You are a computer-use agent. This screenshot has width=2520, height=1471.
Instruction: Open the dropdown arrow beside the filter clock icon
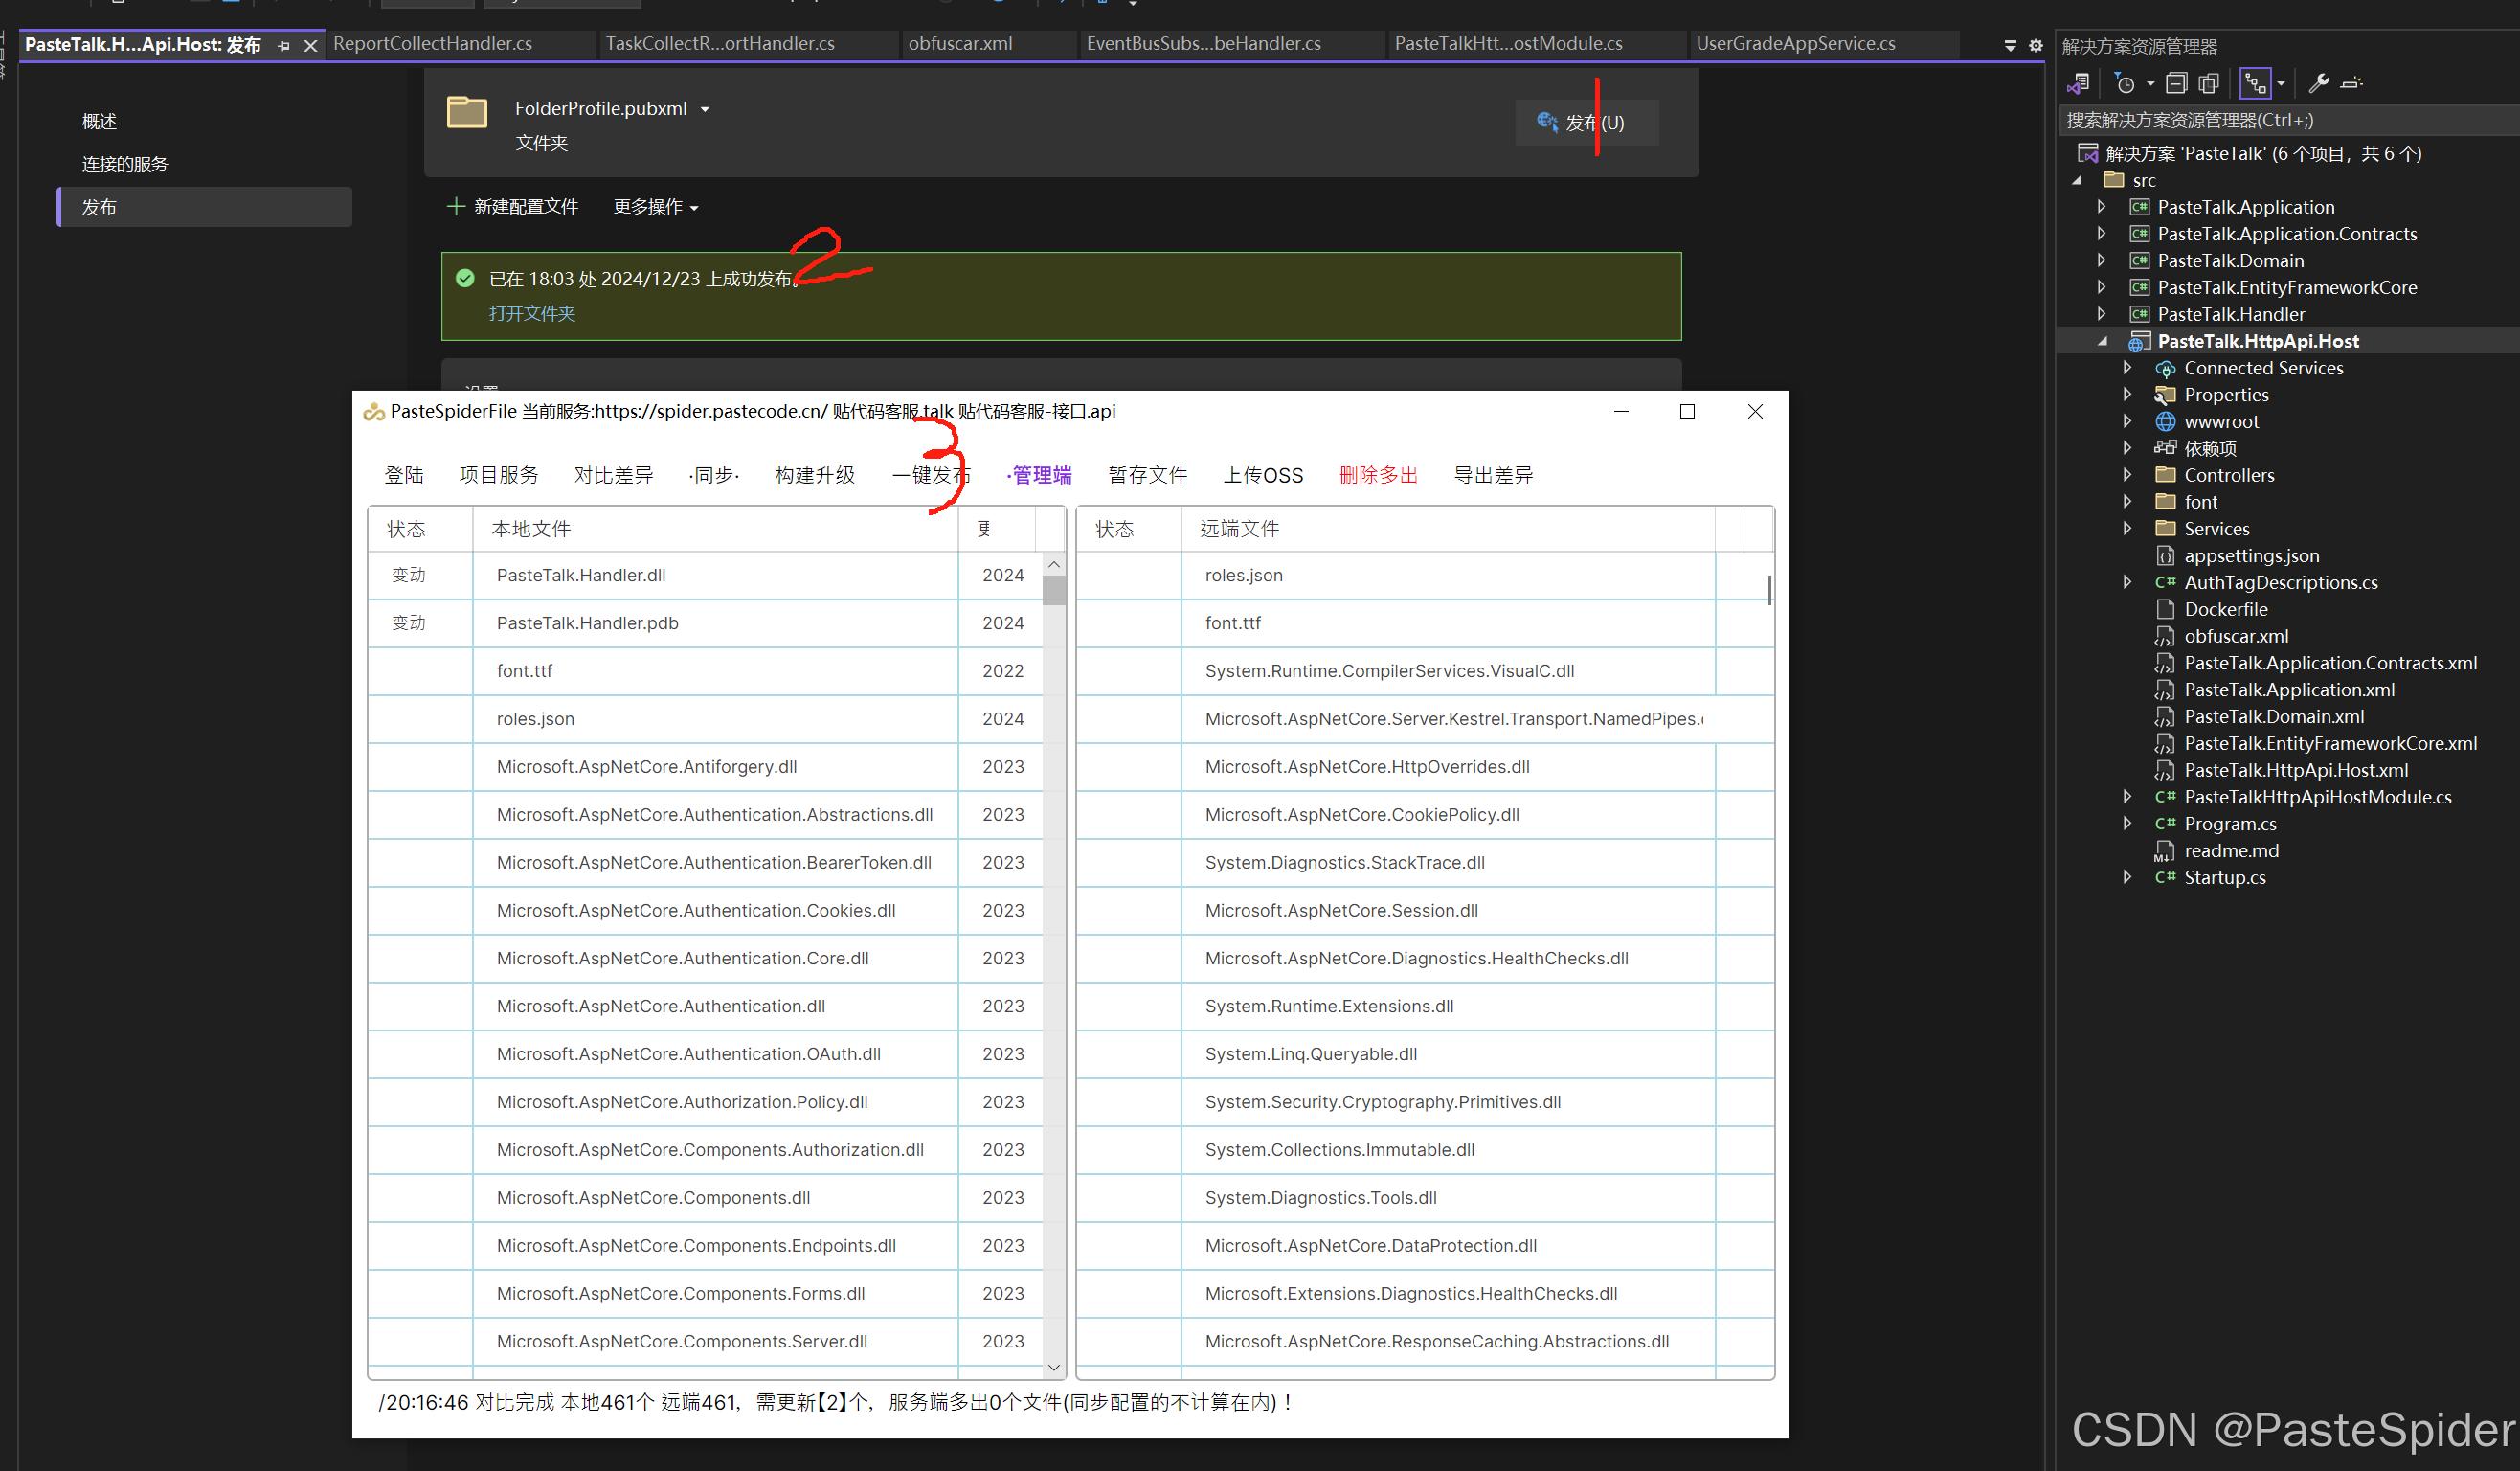point(2150,84)
